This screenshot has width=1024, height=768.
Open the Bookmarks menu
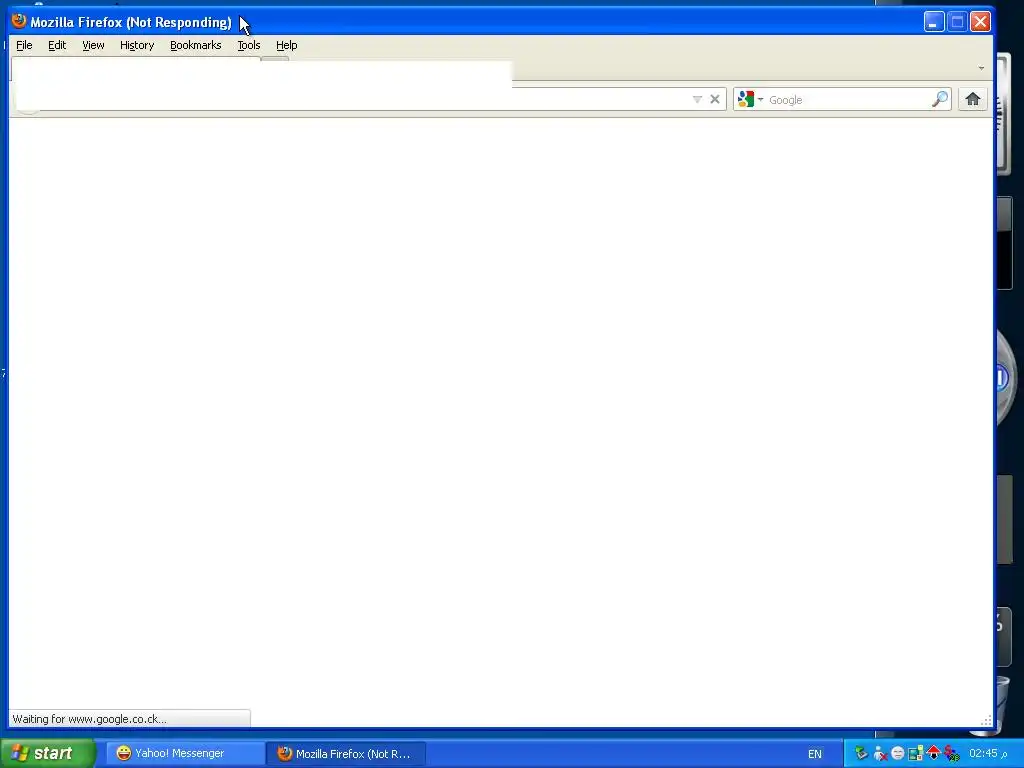tap(195, 45)
